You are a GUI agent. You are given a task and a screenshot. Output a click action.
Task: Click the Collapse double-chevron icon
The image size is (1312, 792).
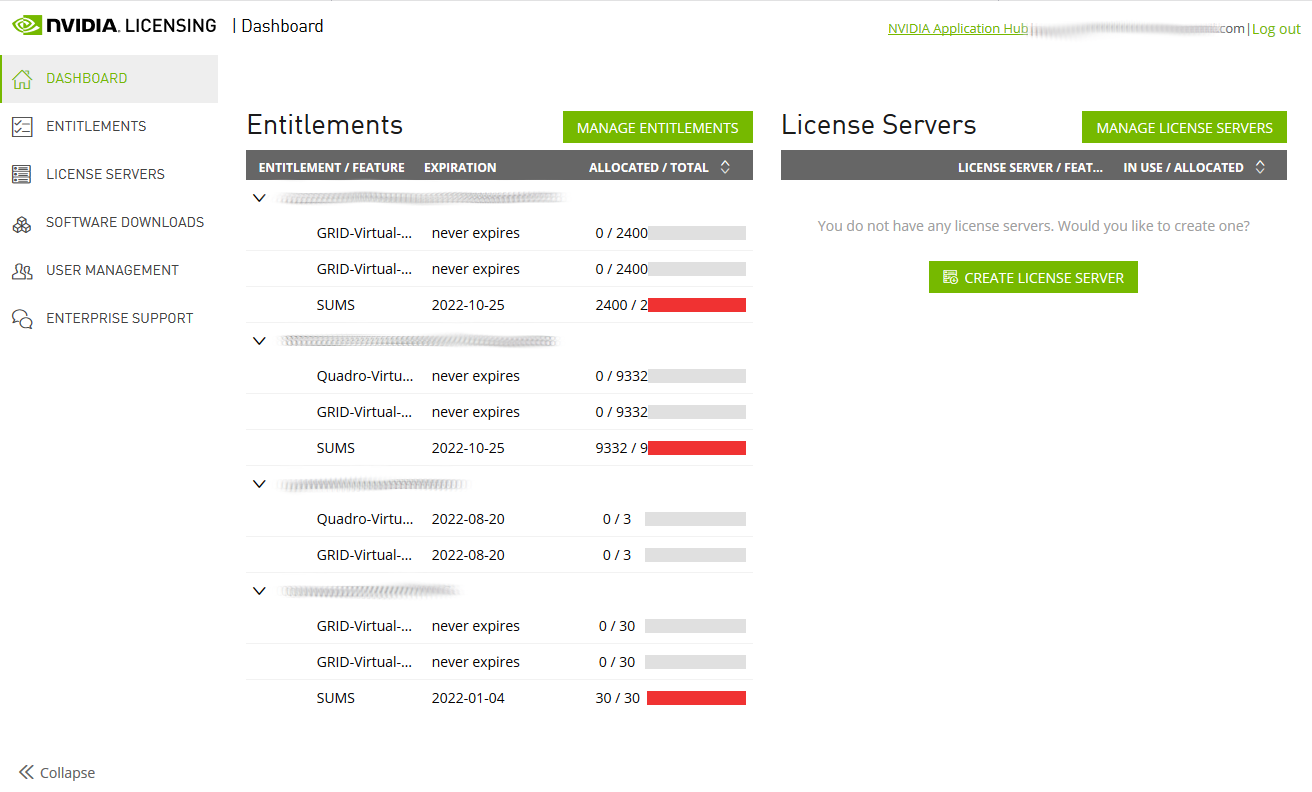coord(26,773)
